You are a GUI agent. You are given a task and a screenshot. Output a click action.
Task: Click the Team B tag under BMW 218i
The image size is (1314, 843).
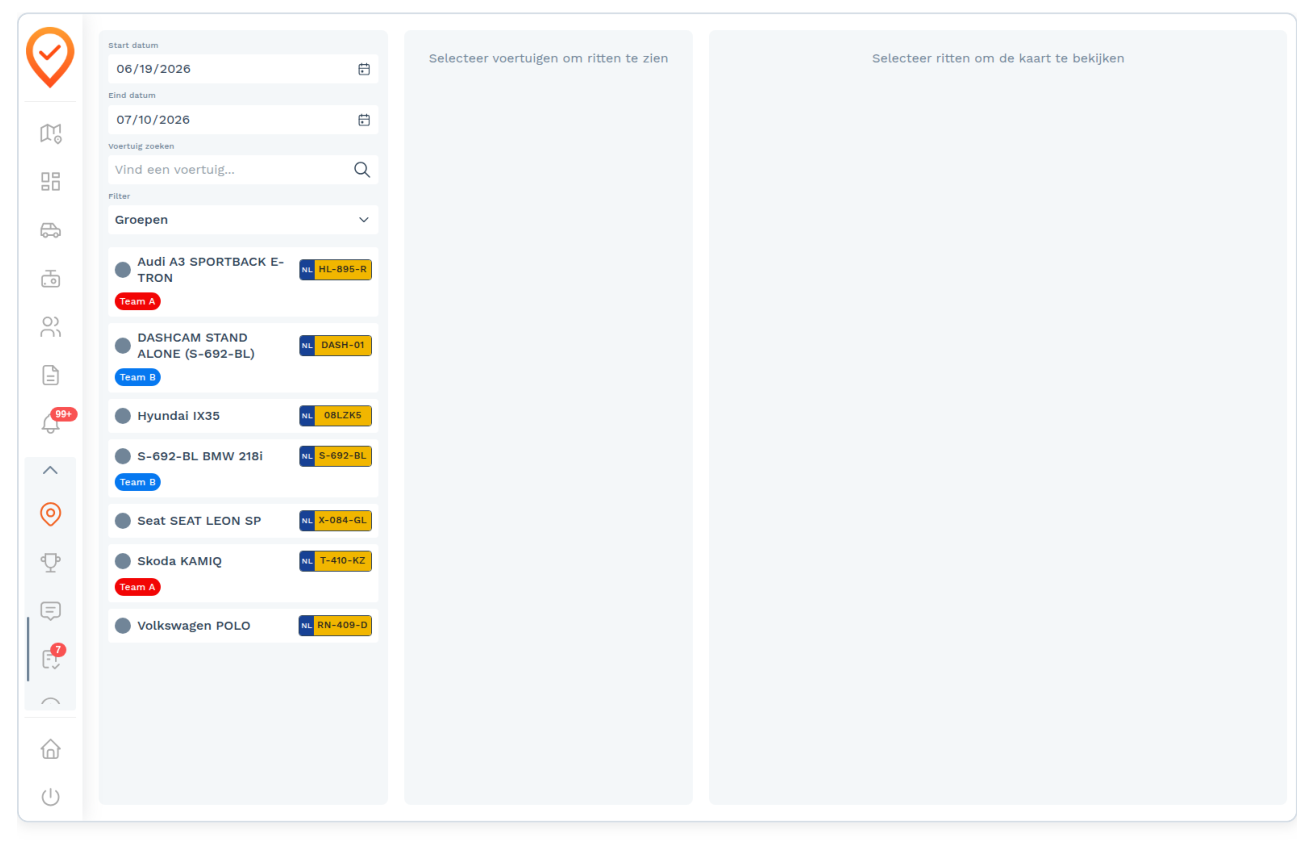point(138,482)
